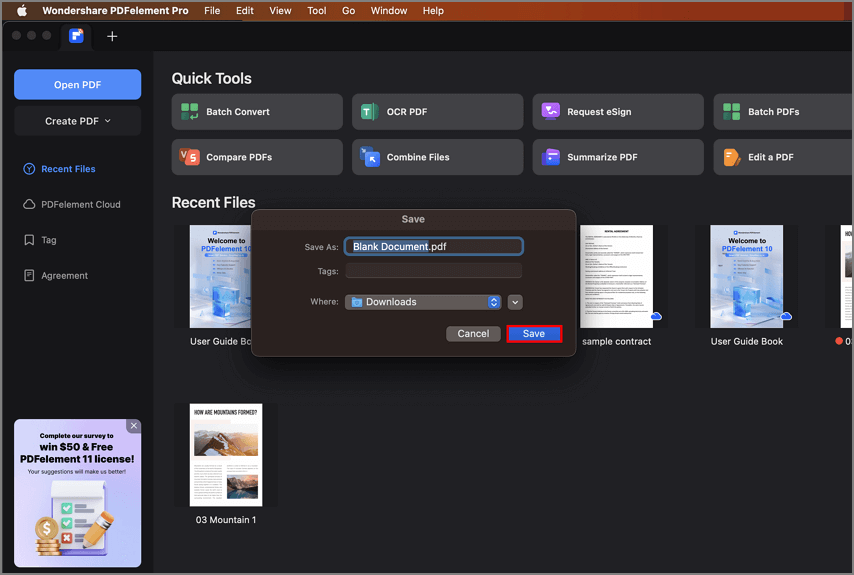Launch the Edit a PDF tool
Screen dimensions: 854x575
click(783, 157)
